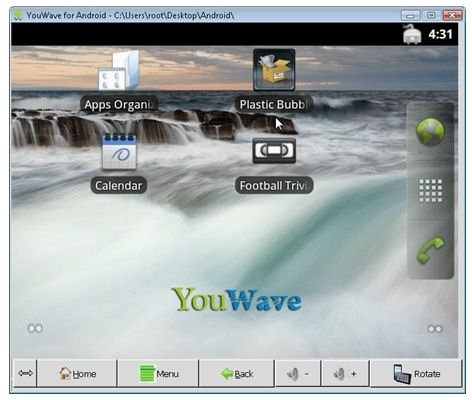Click the Calendar label text

[x=119, y=185]
